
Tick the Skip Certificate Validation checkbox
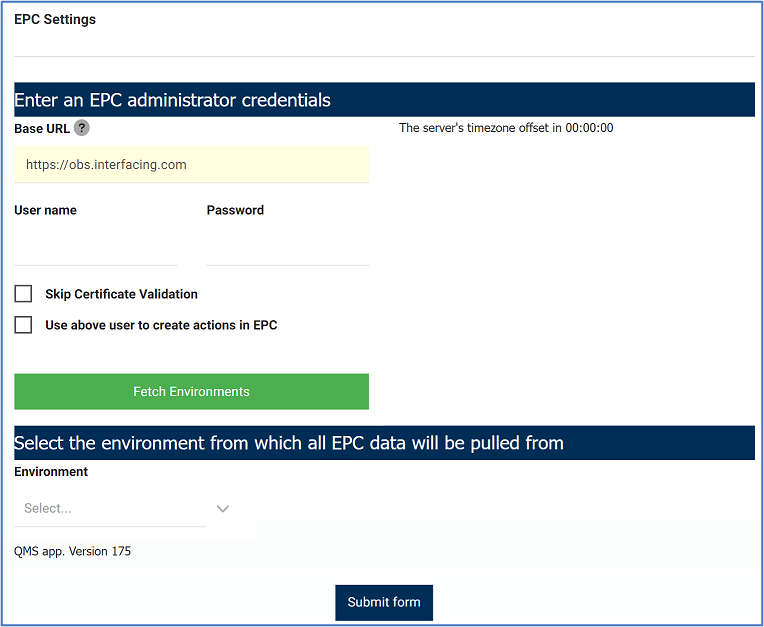23,294
